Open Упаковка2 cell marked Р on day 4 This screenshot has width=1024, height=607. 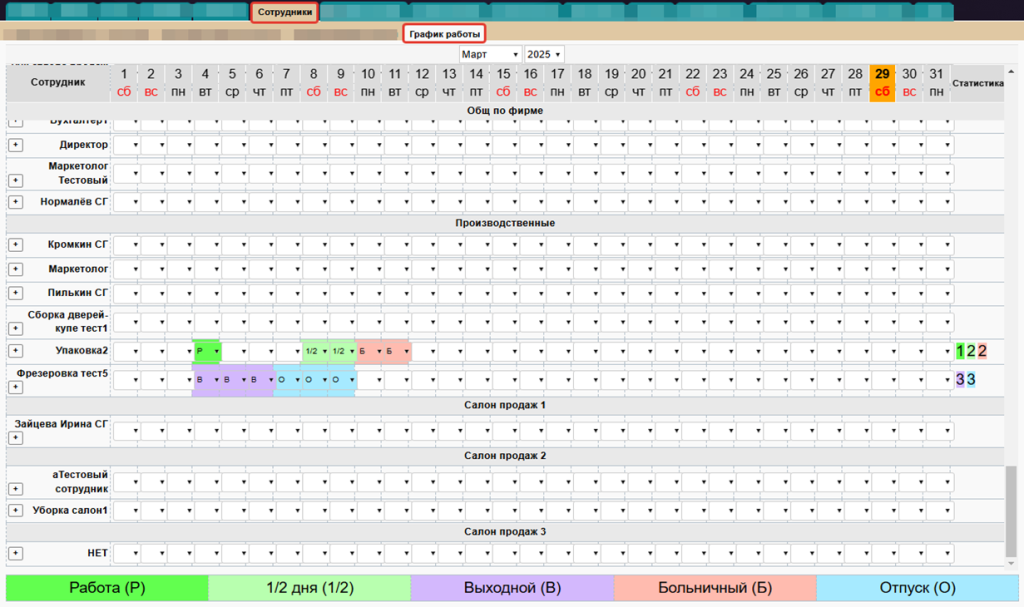coord(206,351)
